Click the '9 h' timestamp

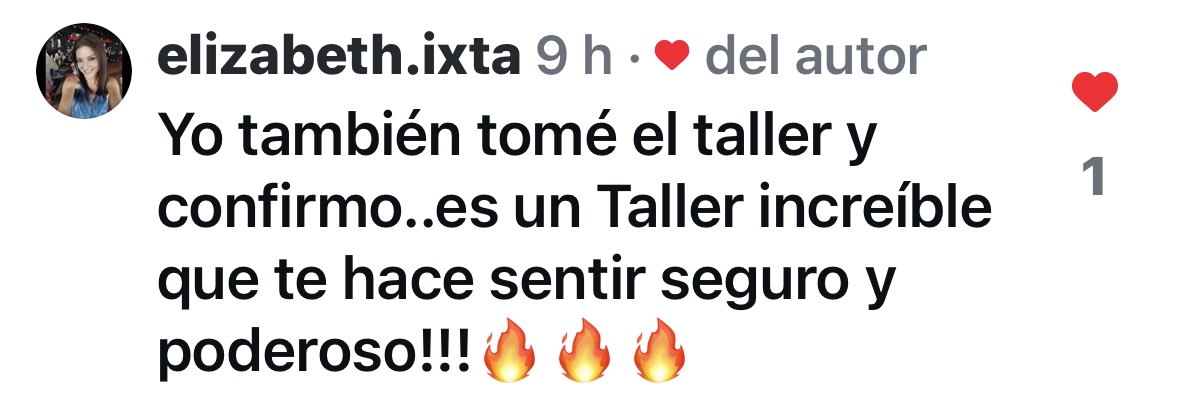click(x=574, y=56)
